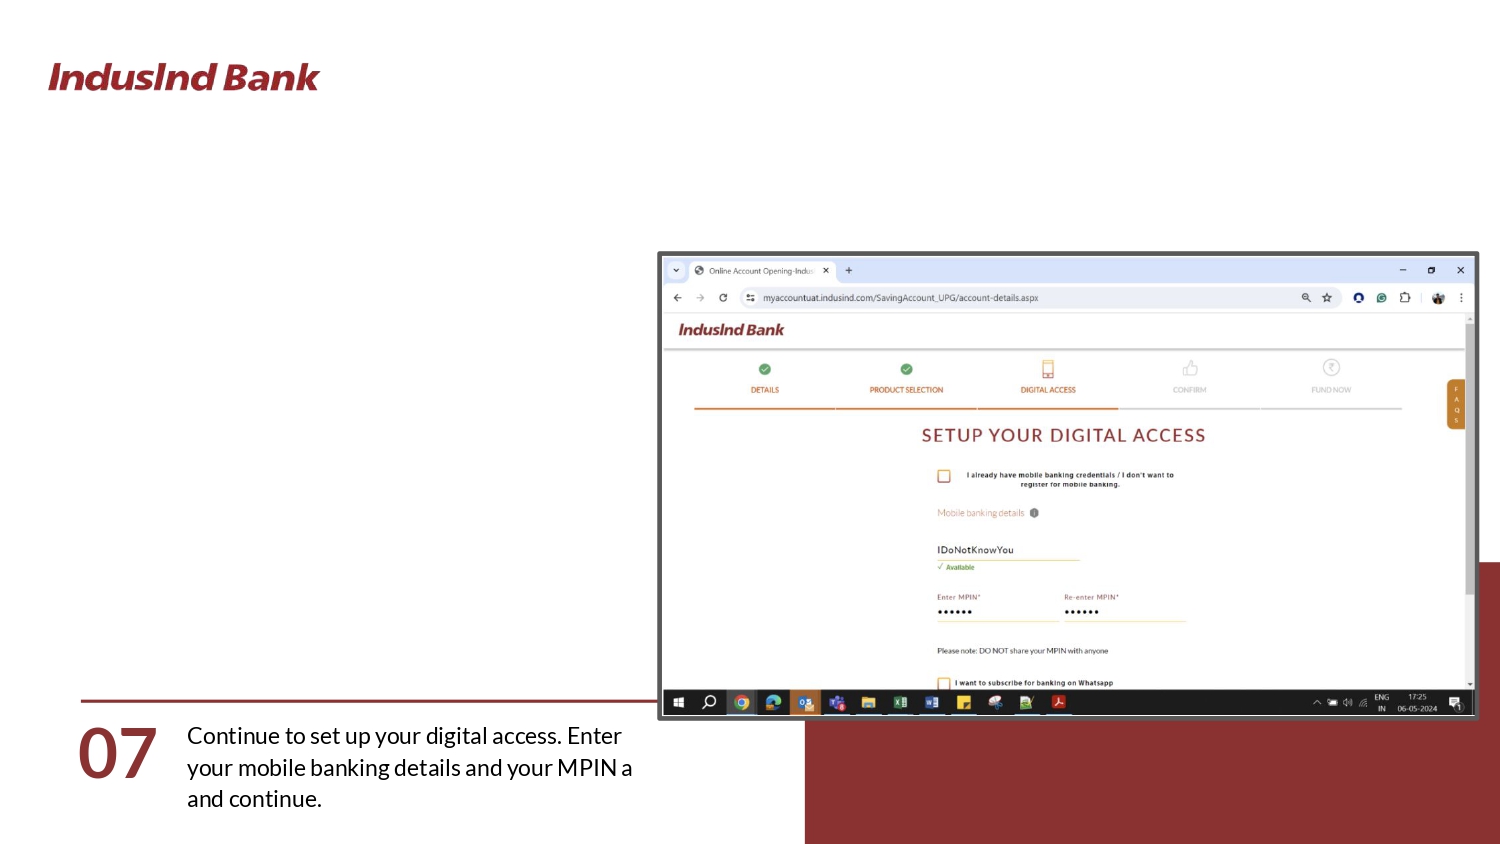Open Adobe Acrobat from the taskbar
This screenshot has height=844, width=1500.
pyautogui.click(x=1058, y=702)
